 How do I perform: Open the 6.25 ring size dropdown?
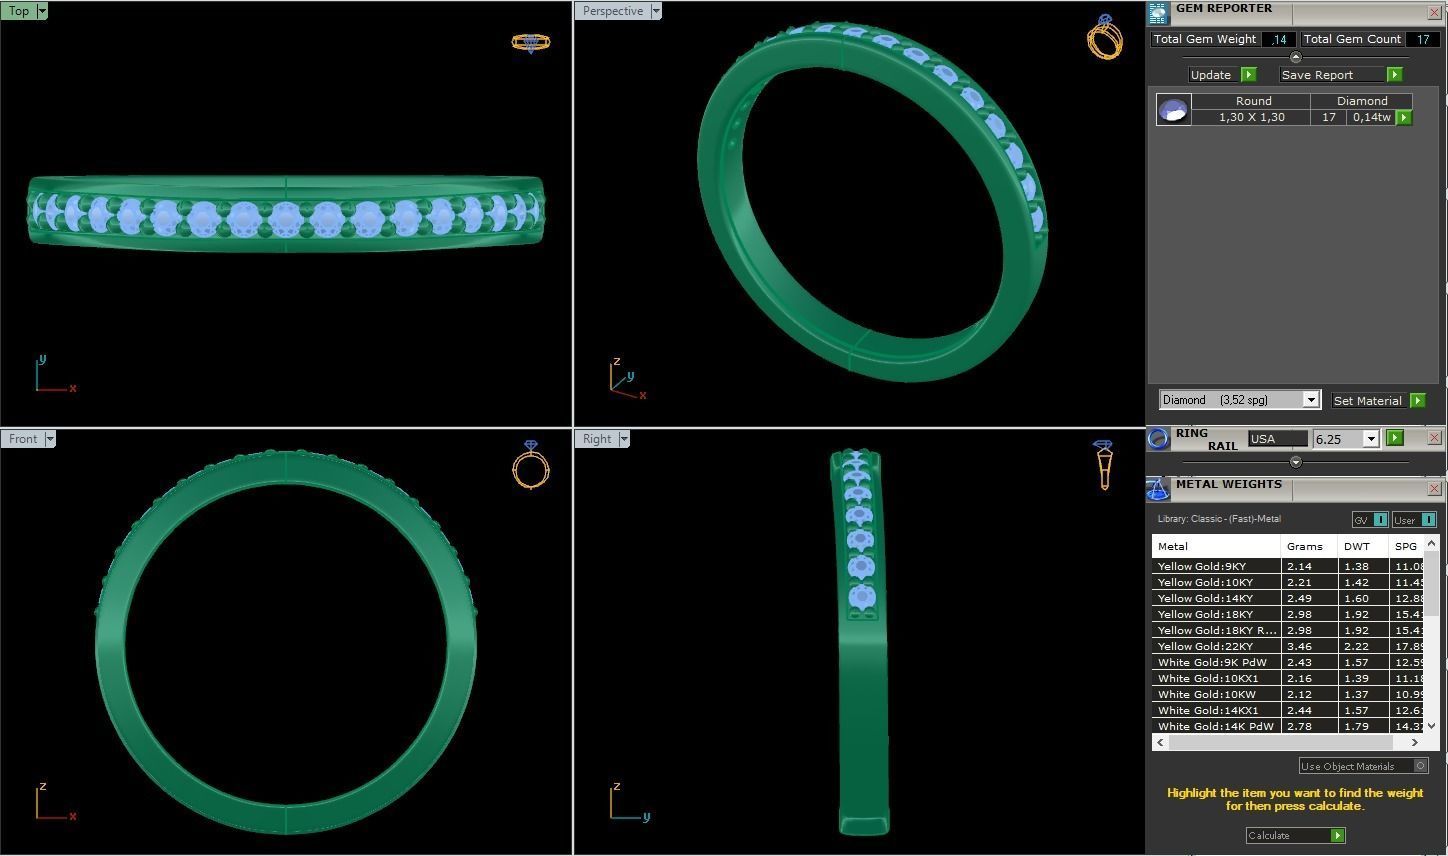[1371, 439]
